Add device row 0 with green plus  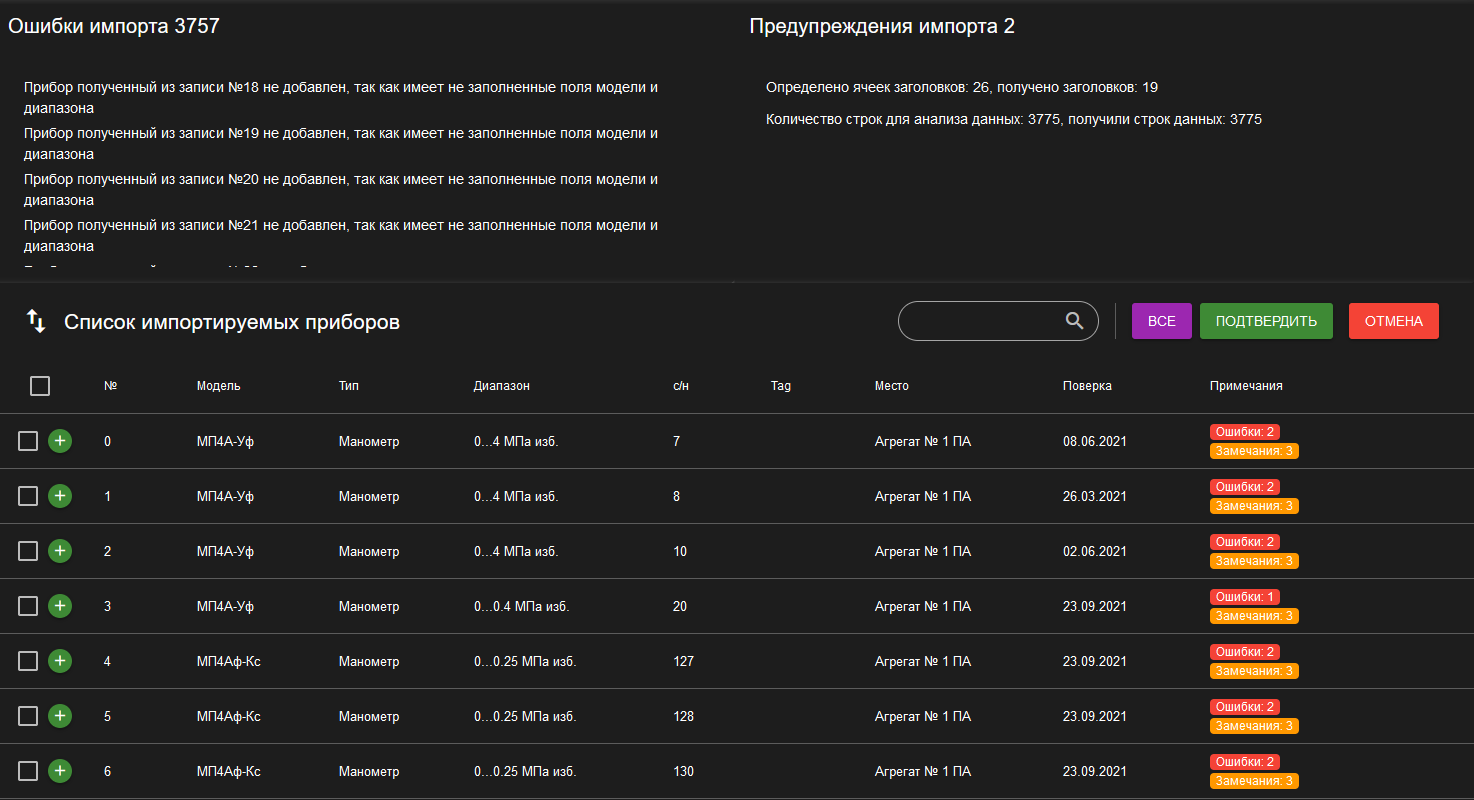click(60, 441)
